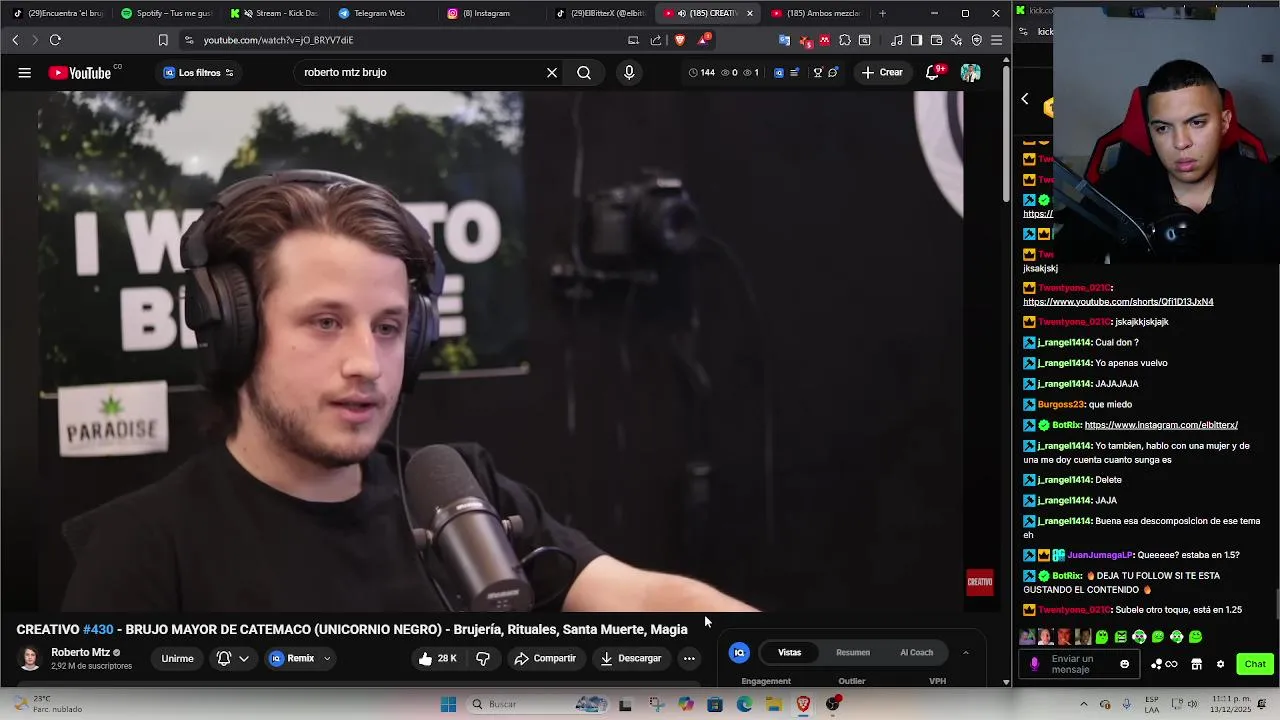1280x720 pixels.
Task: Switch to the Spotify tab
Action: pos(165,13)
